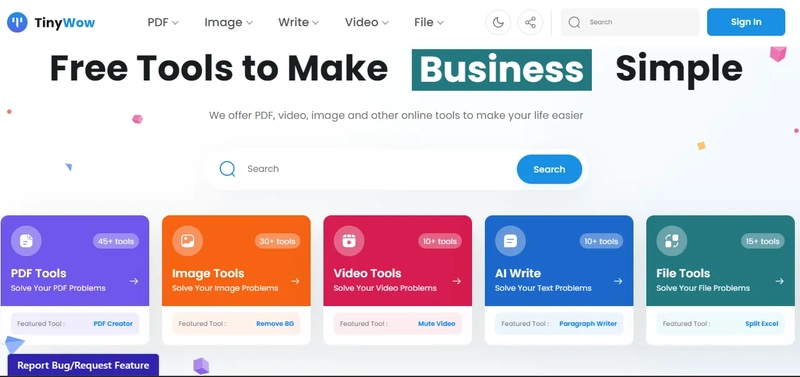Click the Video Tools reel icon
Screen dimensions: 800x377
tap(349, 241)
